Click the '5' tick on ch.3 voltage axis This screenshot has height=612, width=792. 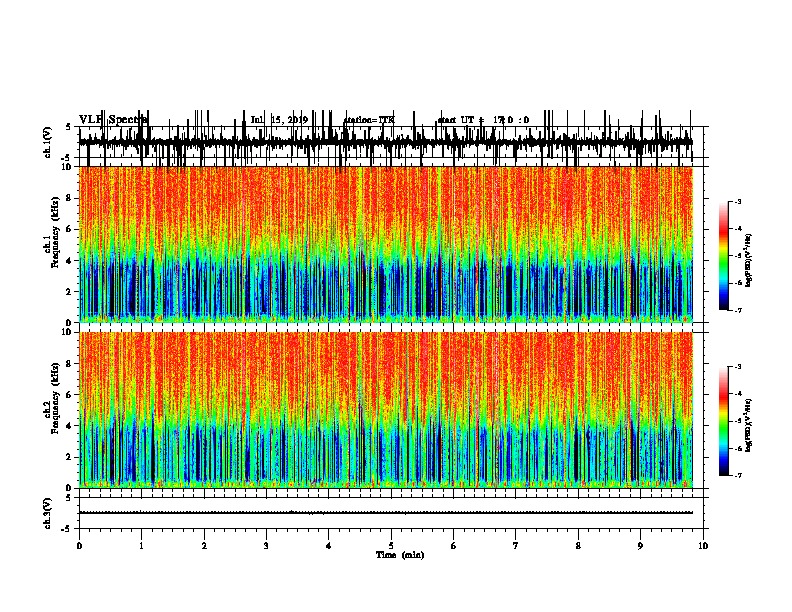[x=69, y=498]
